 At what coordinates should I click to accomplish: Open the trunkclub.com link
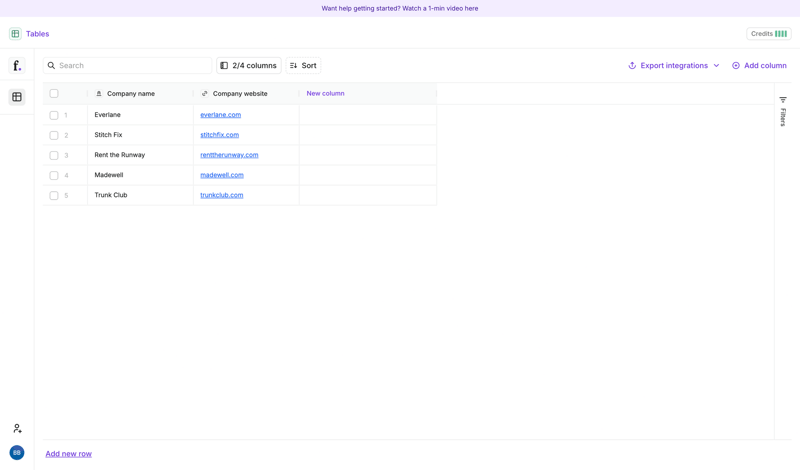[221, 195]
